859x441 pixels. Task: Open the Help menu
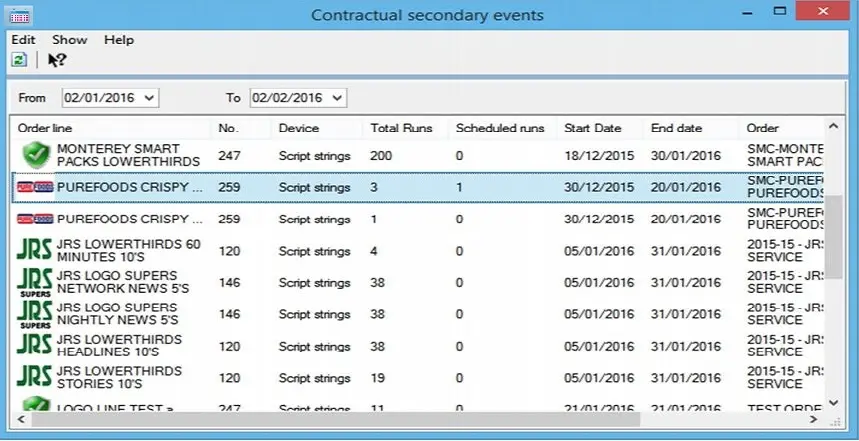click(119, 40)
